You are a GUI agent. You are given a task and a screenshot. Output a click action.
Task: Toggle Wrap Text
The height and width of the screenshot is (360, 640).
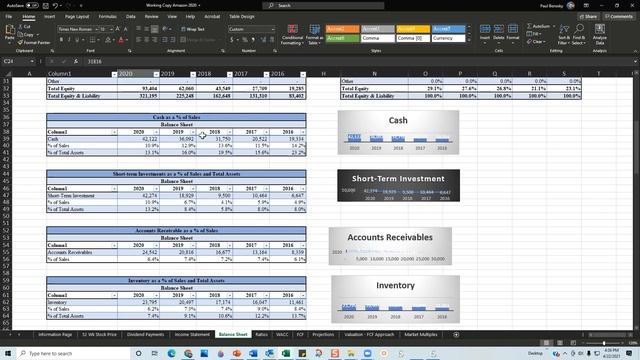point(193,29)
